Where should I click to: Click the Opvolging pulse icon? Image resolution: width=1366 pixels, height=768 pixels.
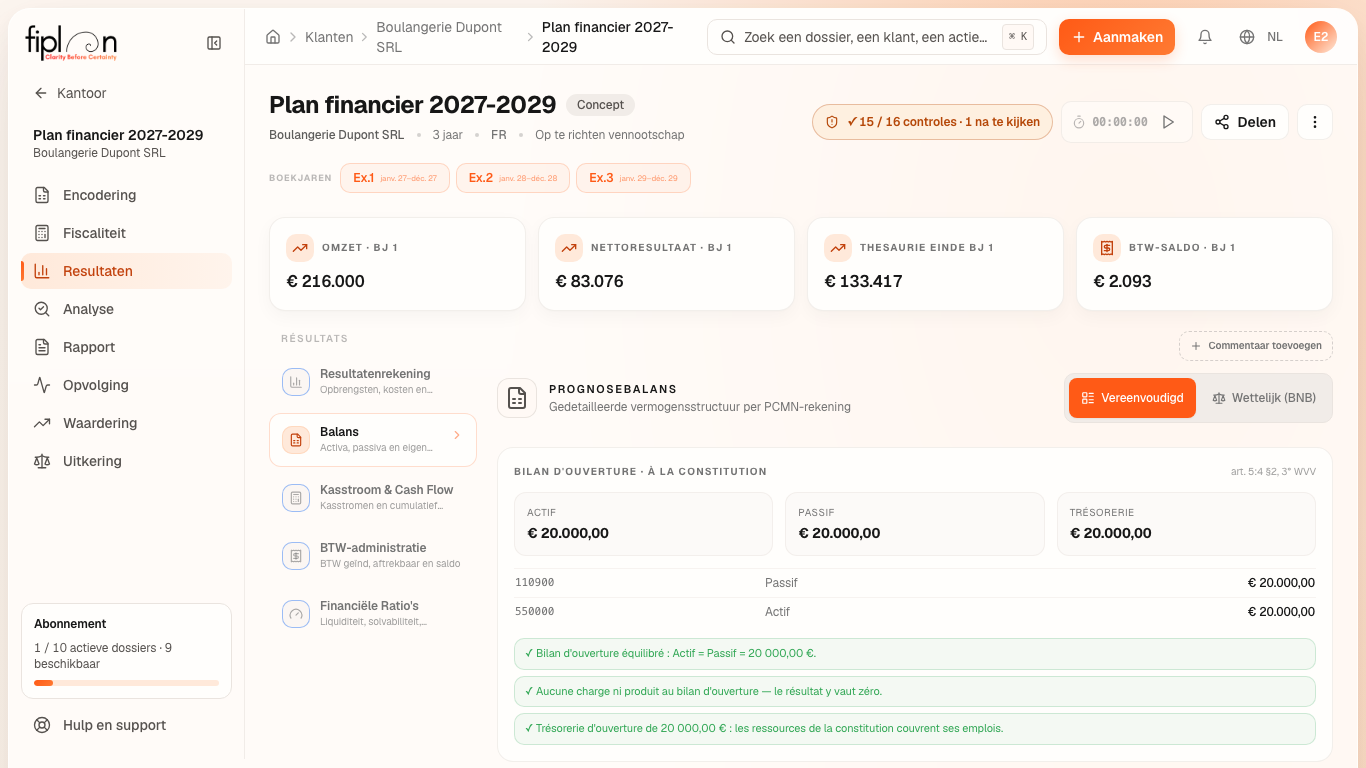(x=42, y=385)
